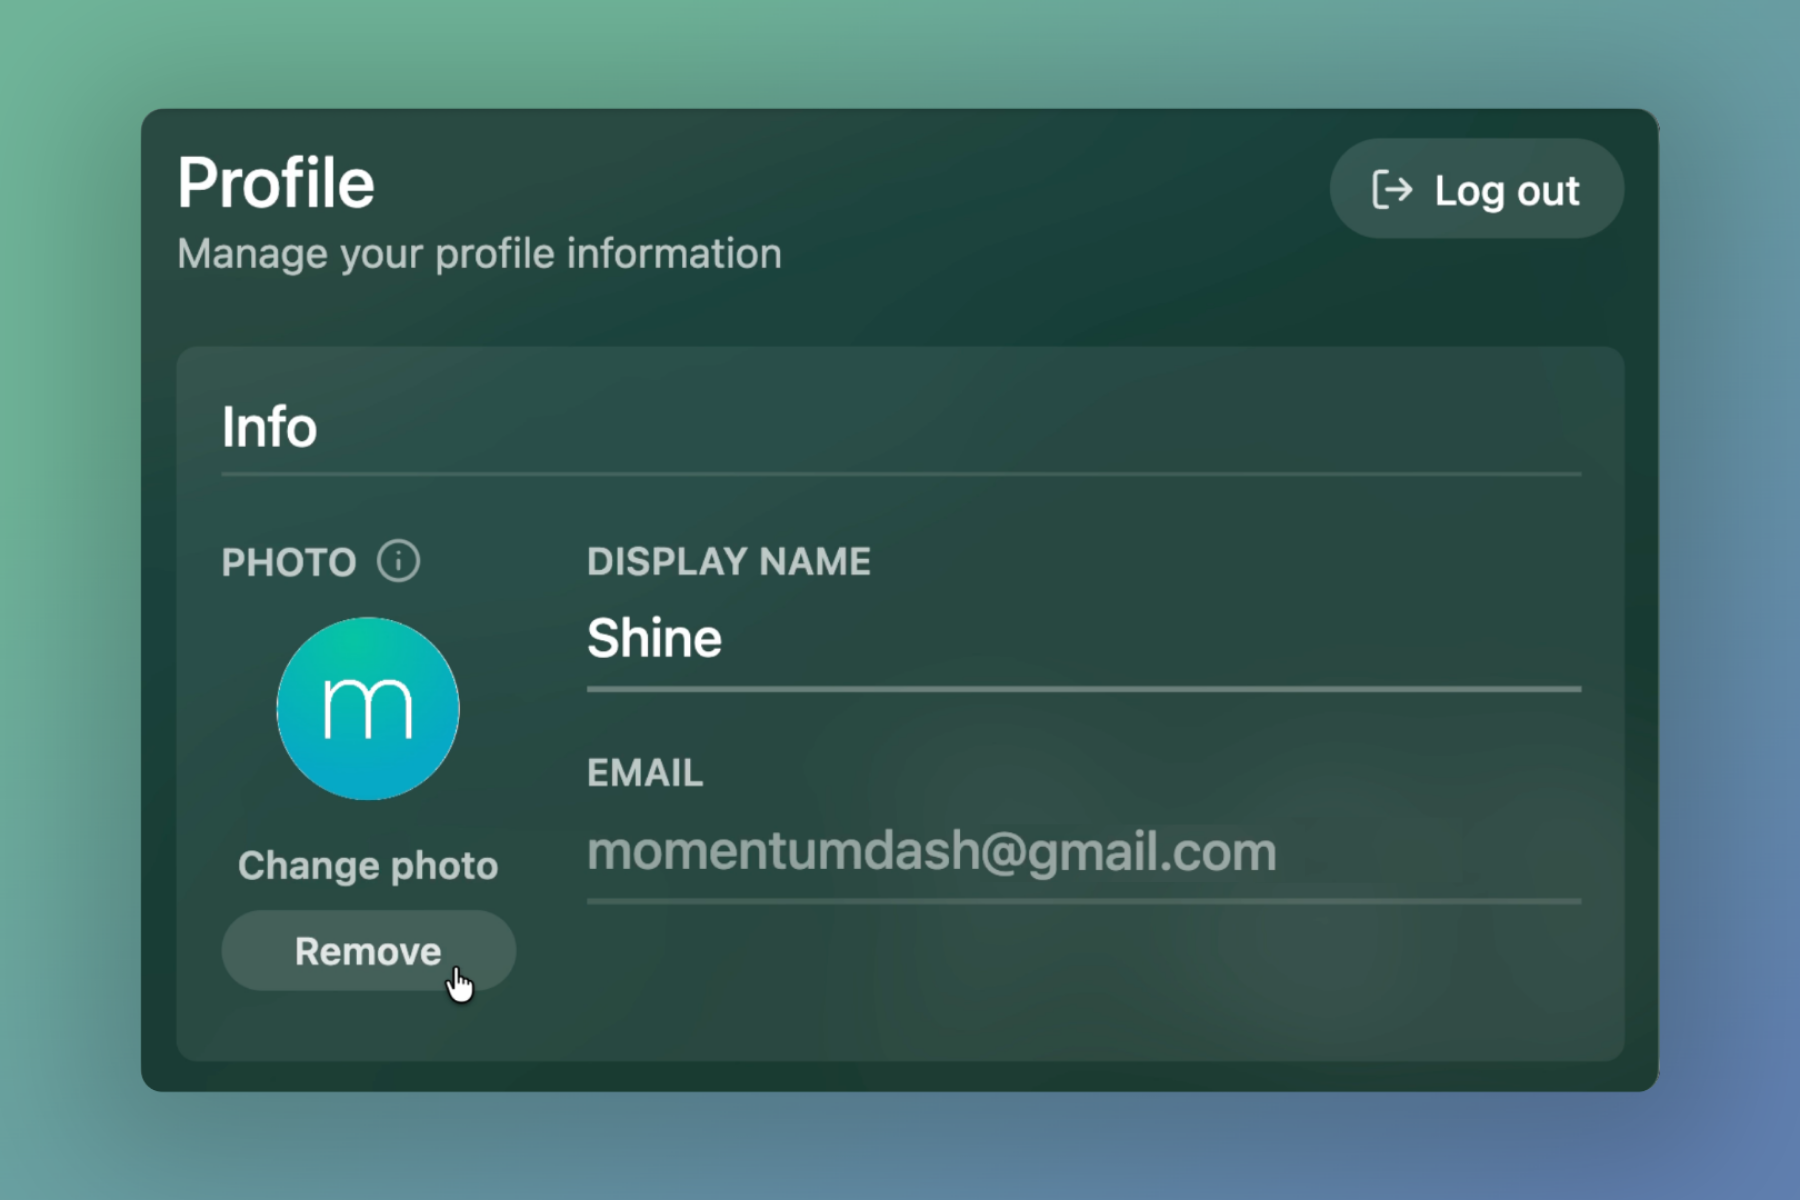The width and height of the screenshot is (1800, 1200).
Task: Click the underline beneath the display name
Action: point(1084,689)
